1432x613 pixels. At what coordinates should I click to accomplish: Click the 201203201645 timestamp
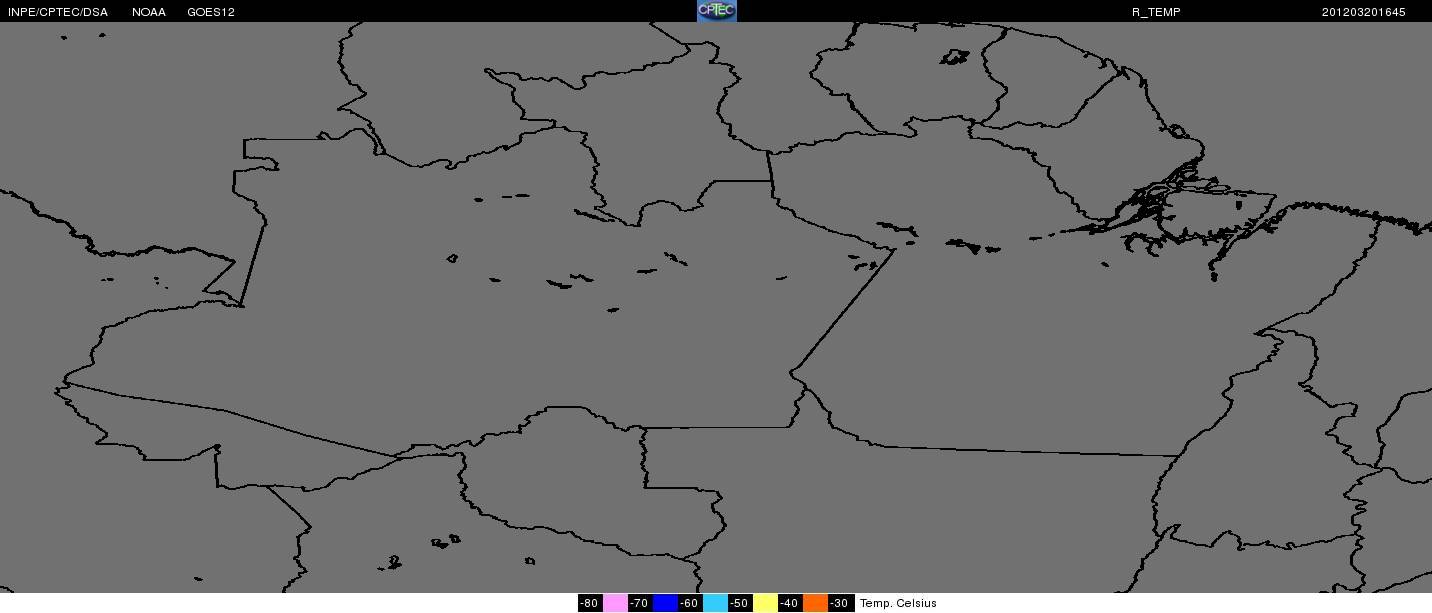1363,12
